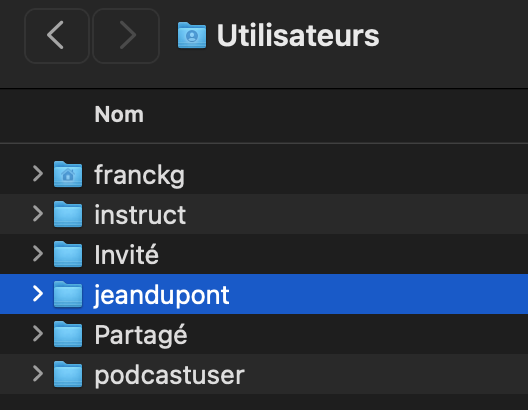Click the Invité folder icon
The height and width of the screenshot is (410, 528).
[68, 254]
